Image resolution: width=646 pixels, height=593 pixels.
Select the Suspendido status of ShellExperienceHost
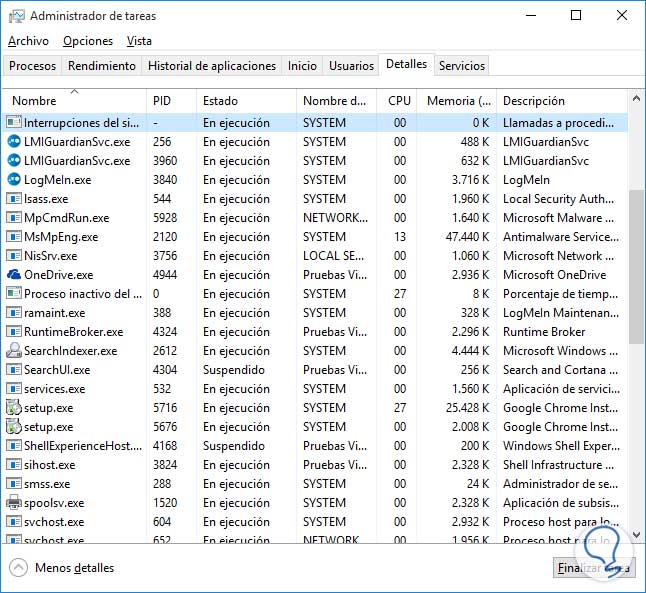coord(234,445)
